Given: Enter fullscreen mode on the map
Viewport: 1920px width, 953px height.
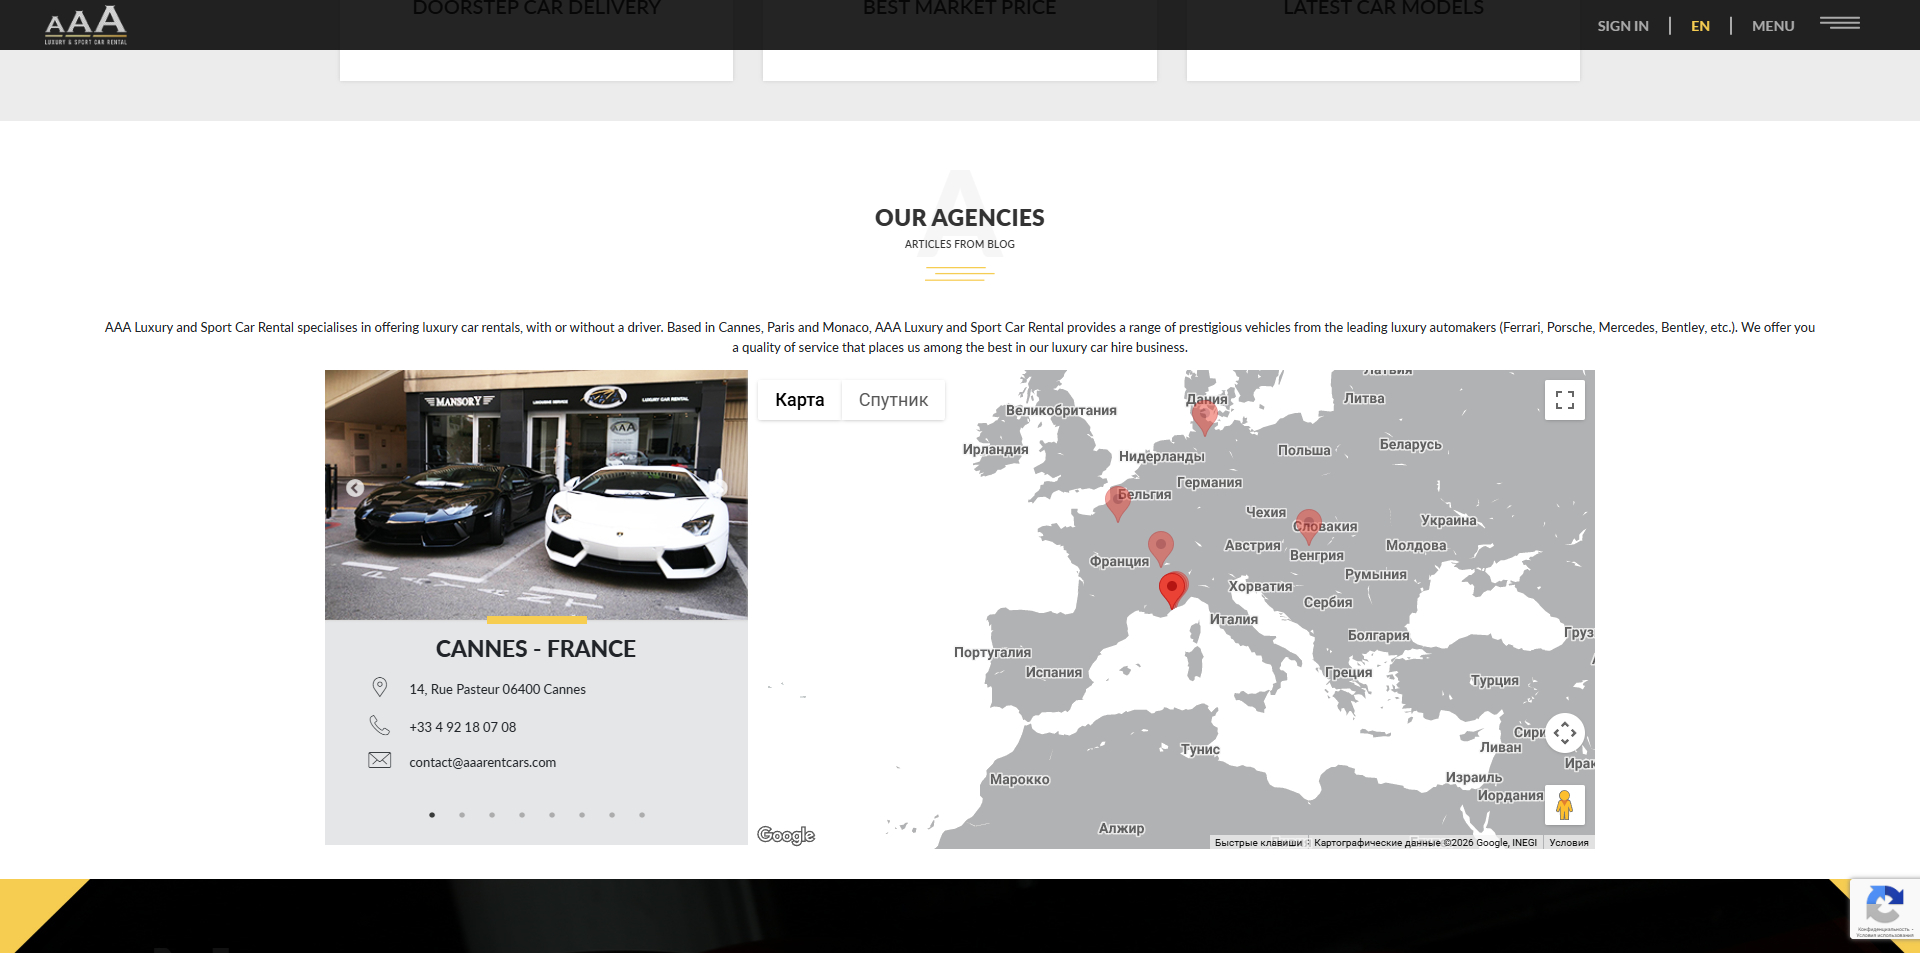Looking at the screenshot, I should pyautogui.click(x=1564, y=399).
